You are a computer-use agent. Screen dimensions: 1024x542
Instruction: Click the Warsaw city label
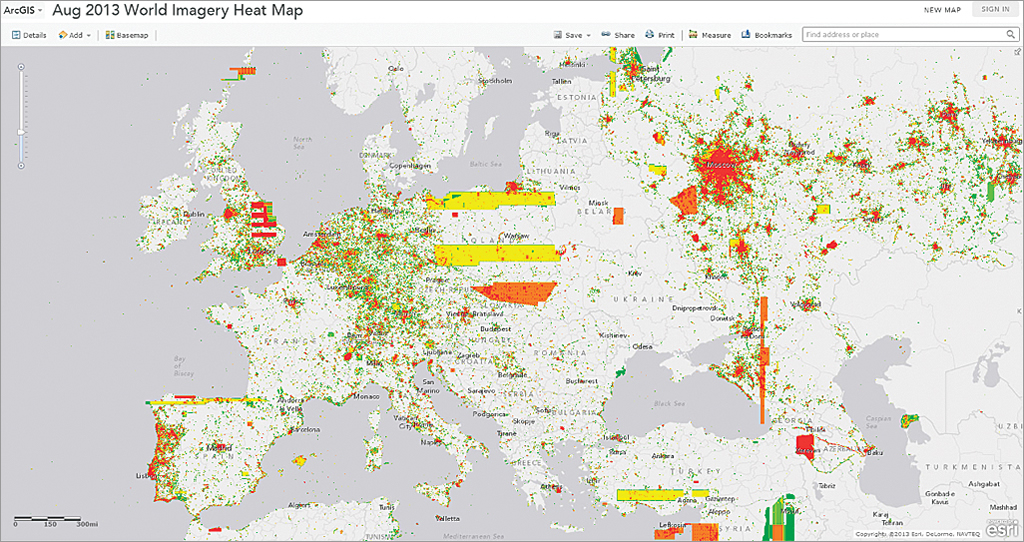pyautogui.click(x=516, y=235)
